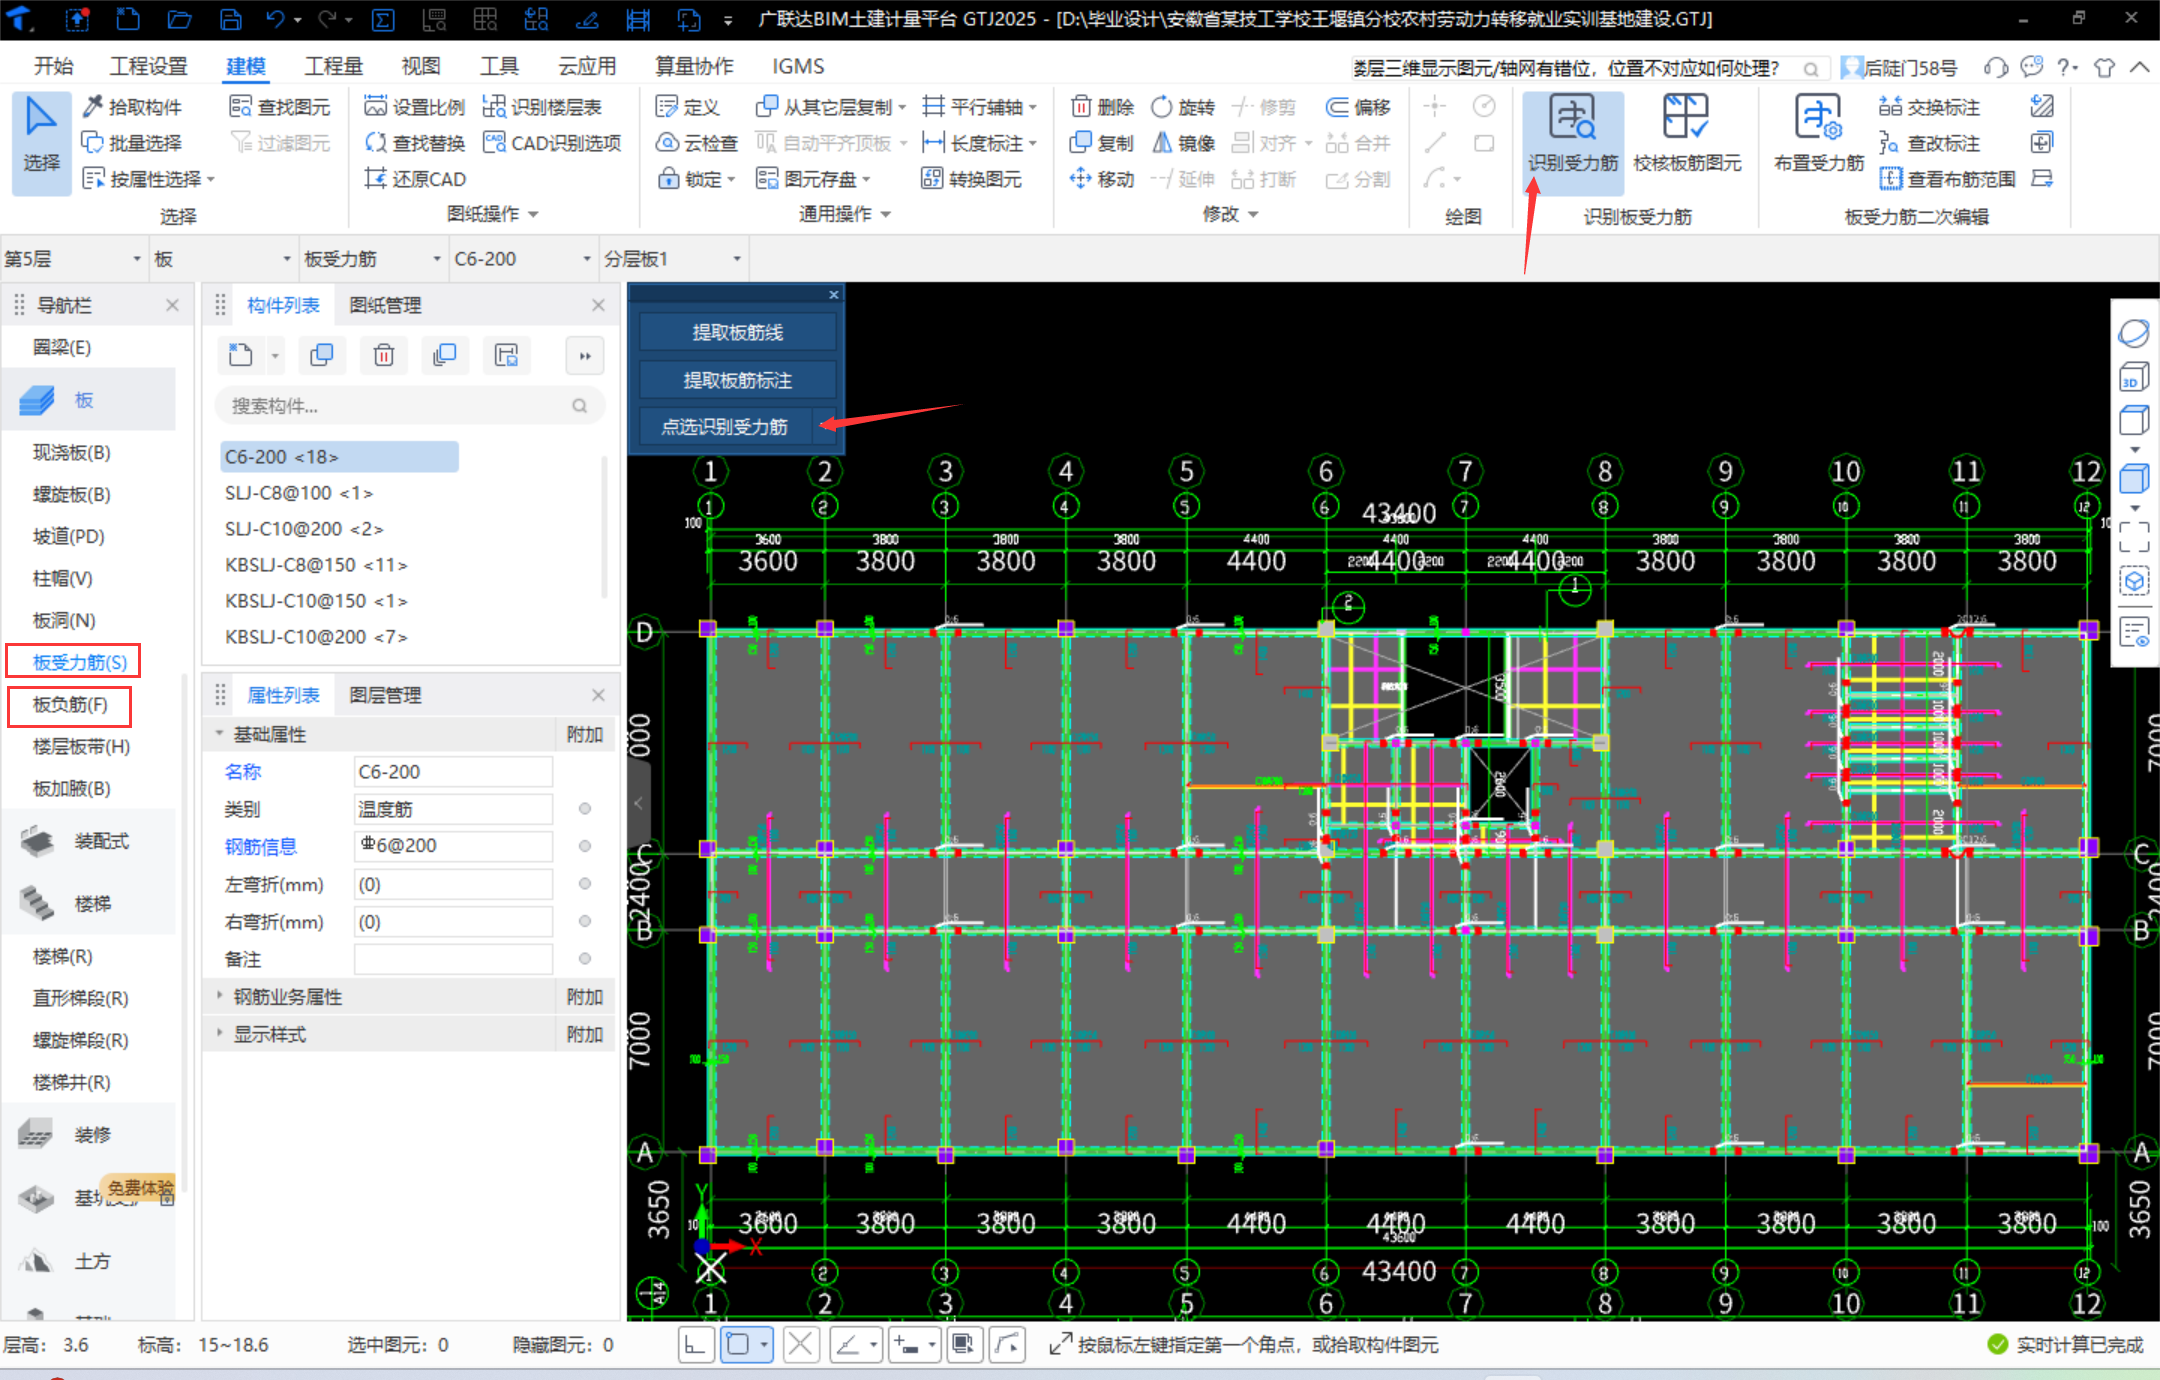The image size is (2160, 1380).
Task: Switch to the 图纸管理 tab
Action: (385, 305)
